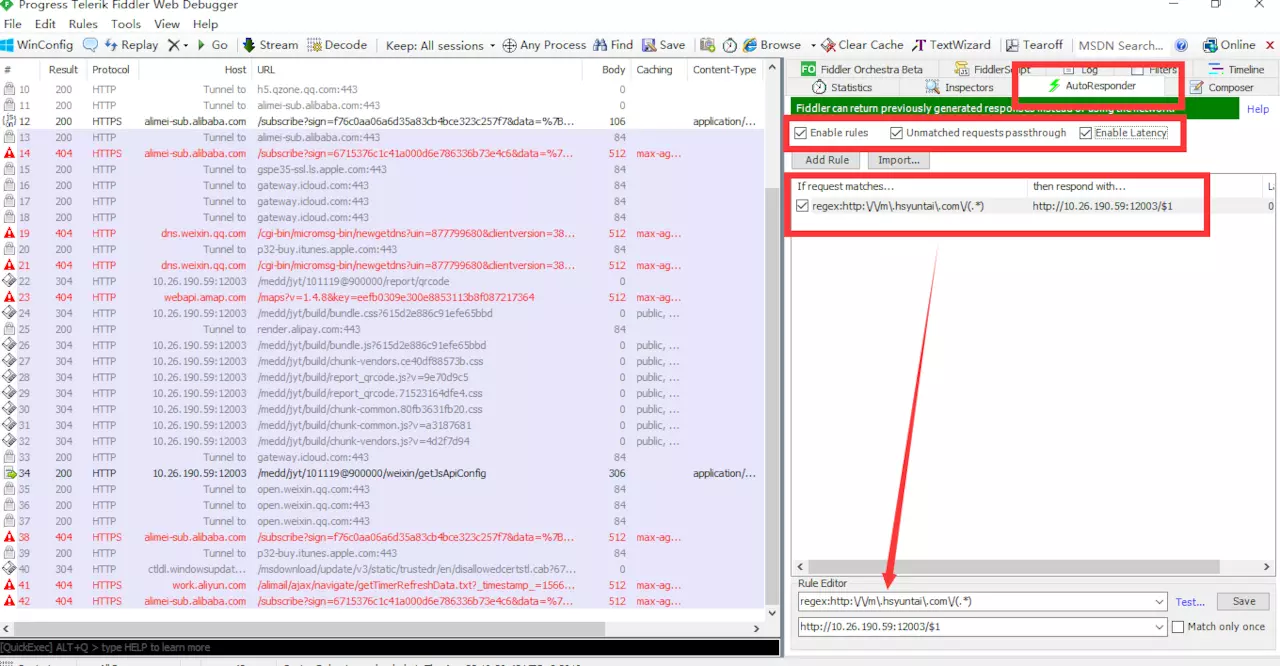Click the rules list horizontal scrollbar
Screen dimensions: 1280x666
pos(1033,567)
